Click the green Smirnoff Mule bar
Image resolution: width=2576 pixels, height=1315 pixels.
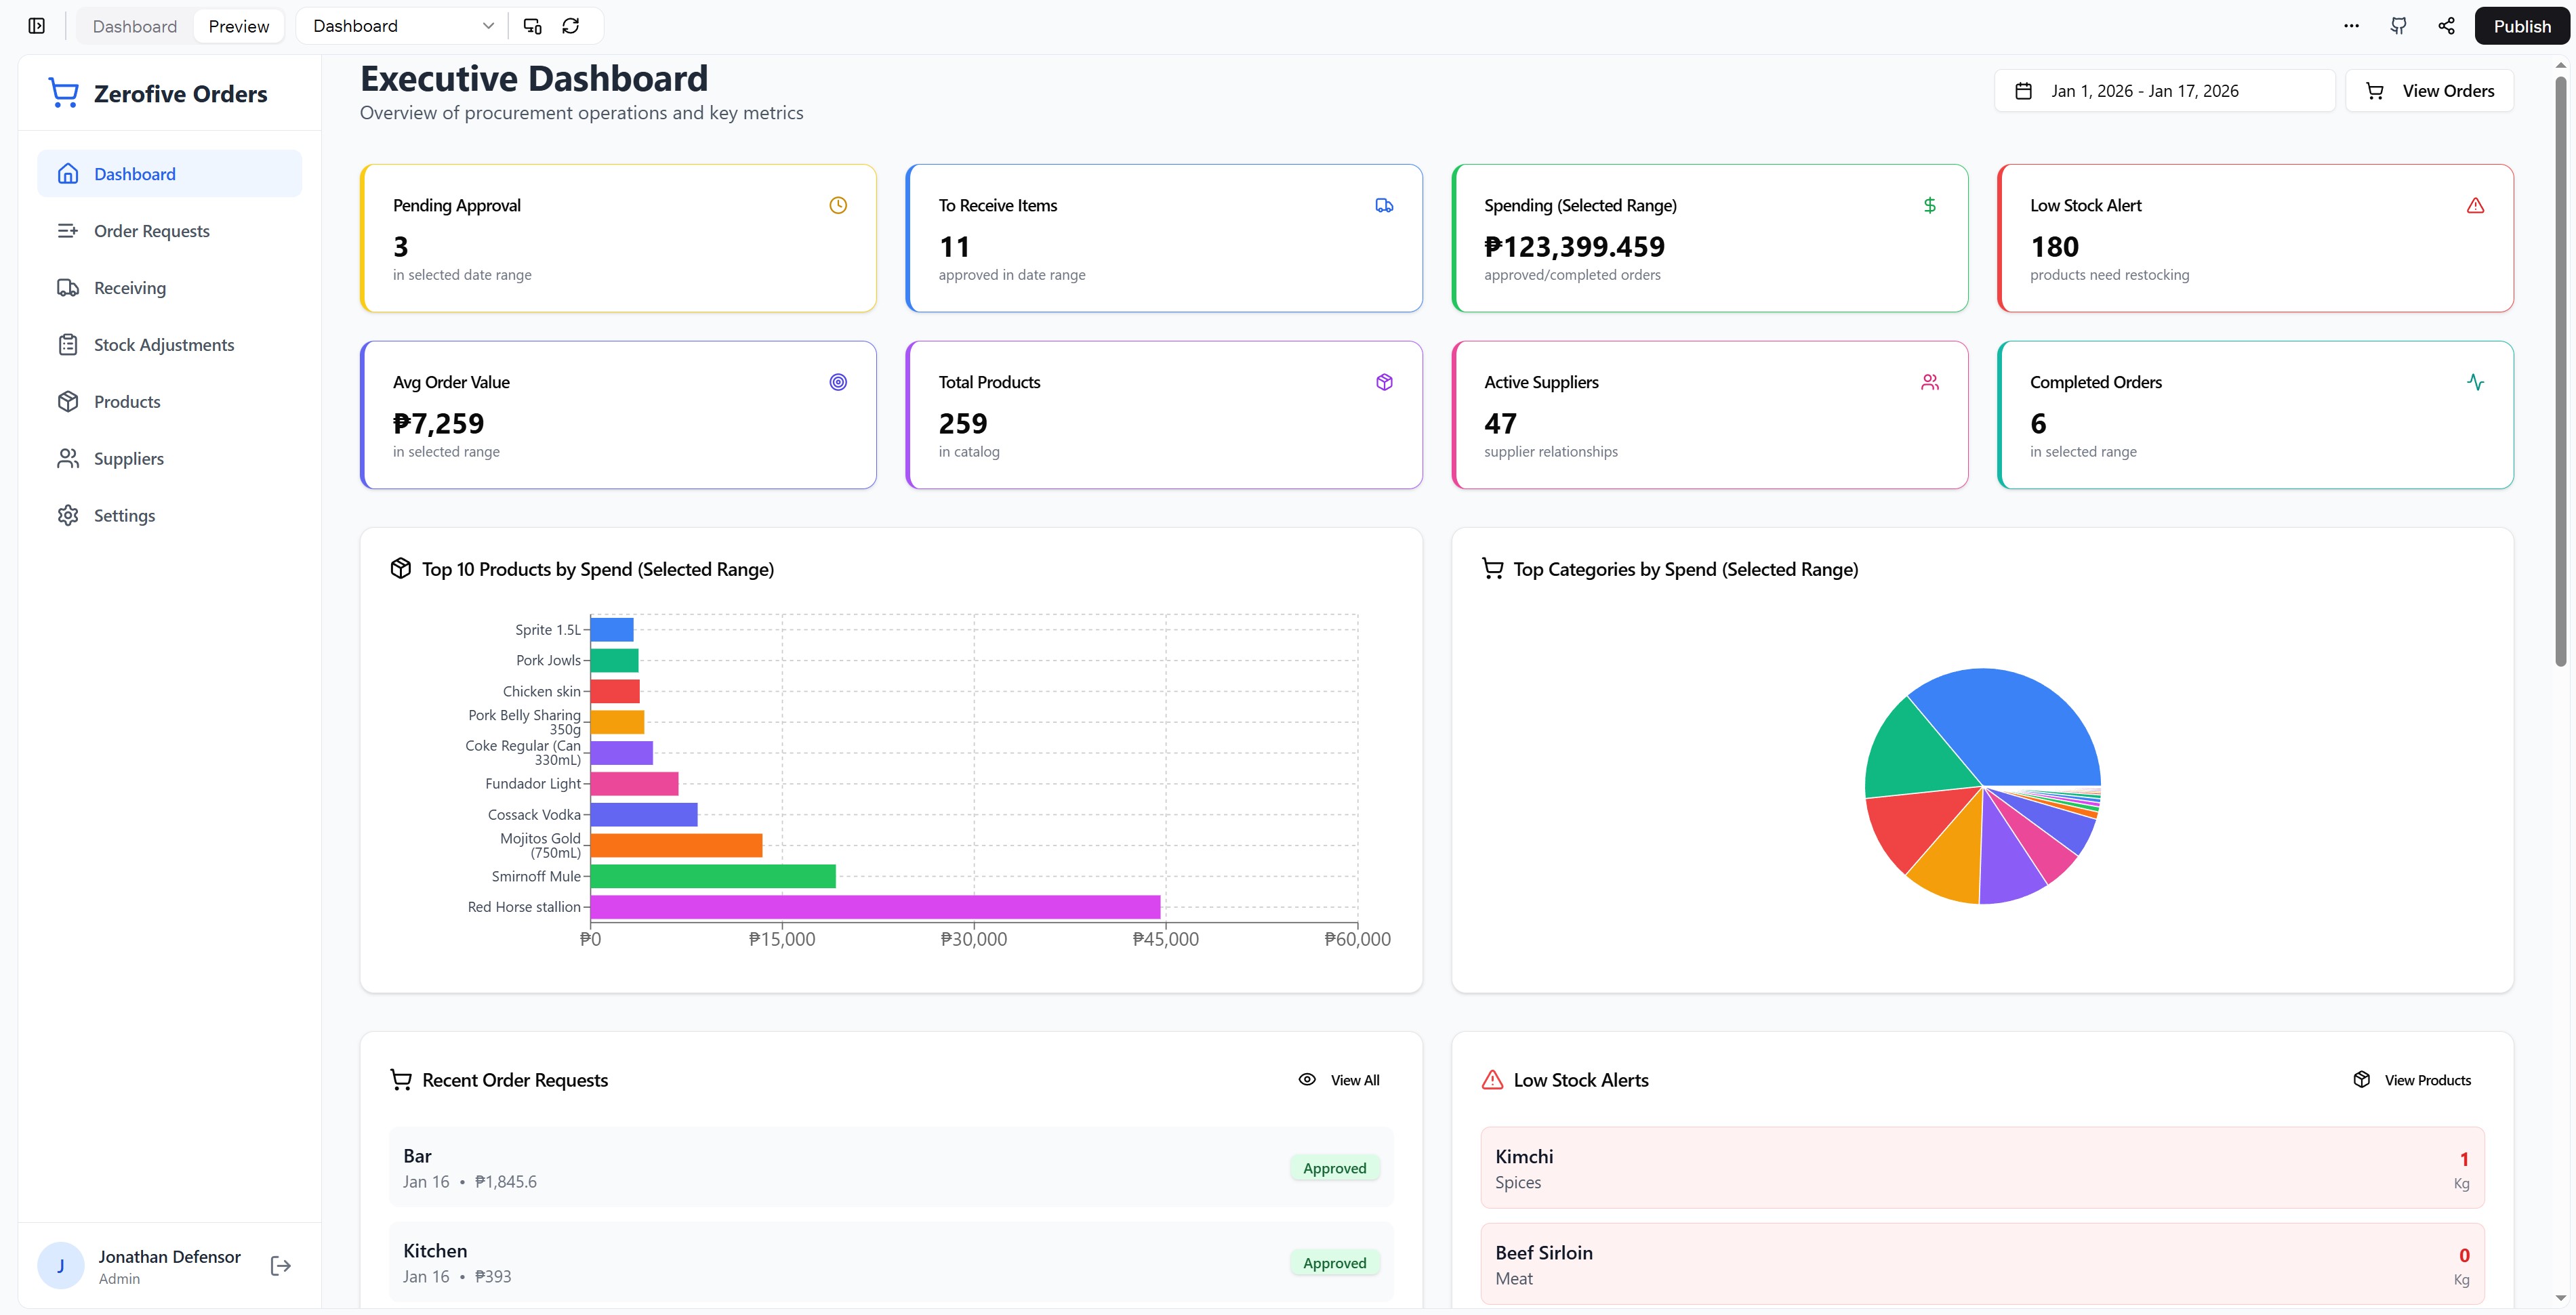coord(713,876)
